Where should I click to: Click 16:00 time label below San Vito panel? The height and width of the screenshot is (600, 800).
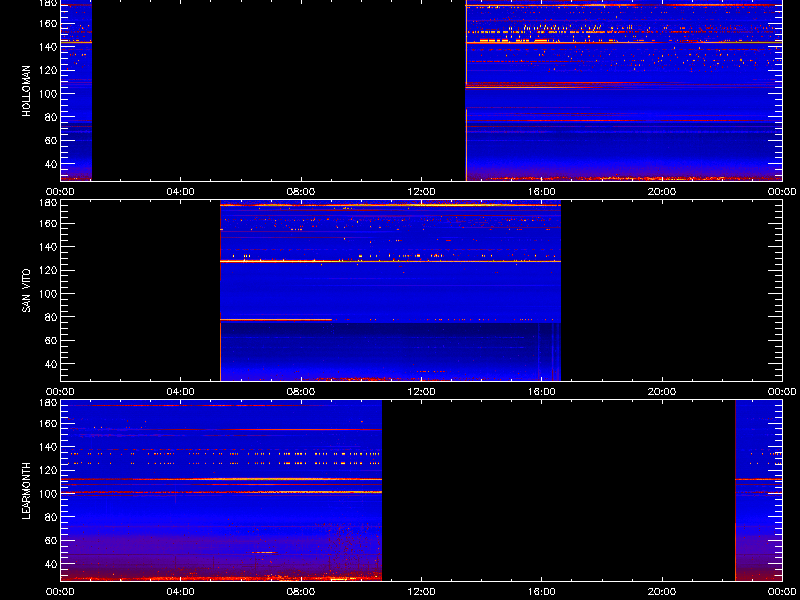pyautogui.click(x=541, y=392)
